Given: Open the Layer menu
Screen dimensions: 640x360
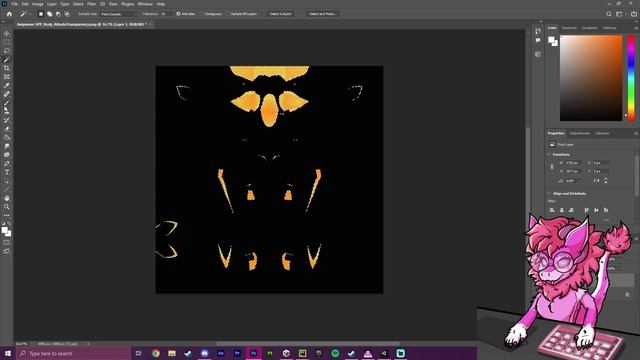Looking at the screenshot, I should (x=52, y=4).
